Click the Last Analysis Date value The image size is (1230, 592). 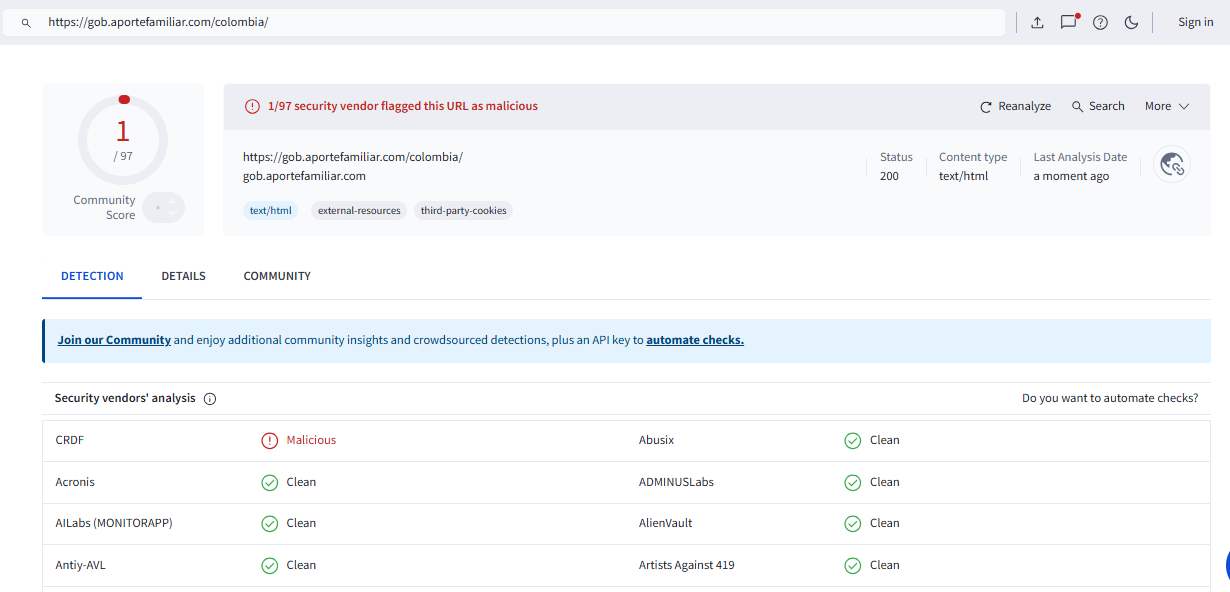point(1071,176)
